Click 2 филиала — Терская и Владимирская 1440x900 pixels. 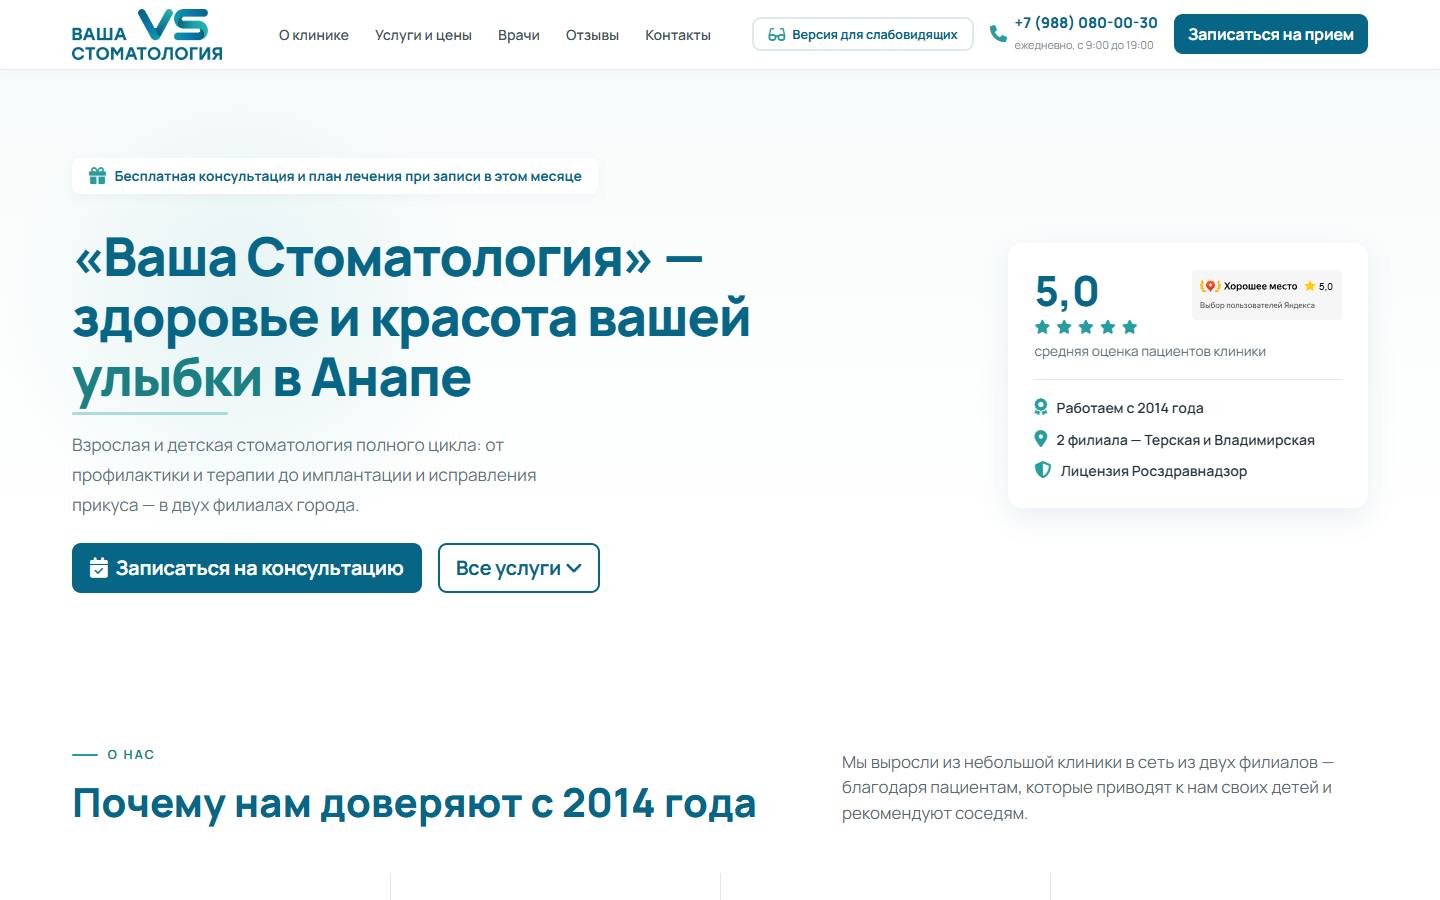pos(1185,440)
